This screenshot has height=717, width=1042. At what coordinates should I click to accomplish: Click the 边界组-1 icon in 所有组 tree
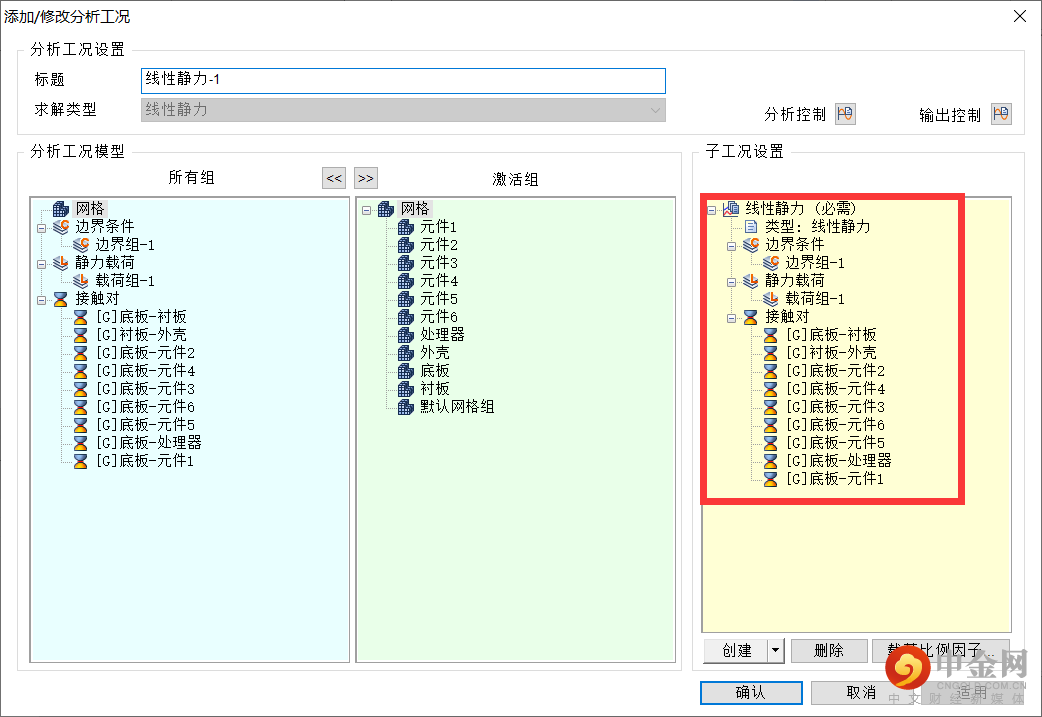tap(80, 245)
